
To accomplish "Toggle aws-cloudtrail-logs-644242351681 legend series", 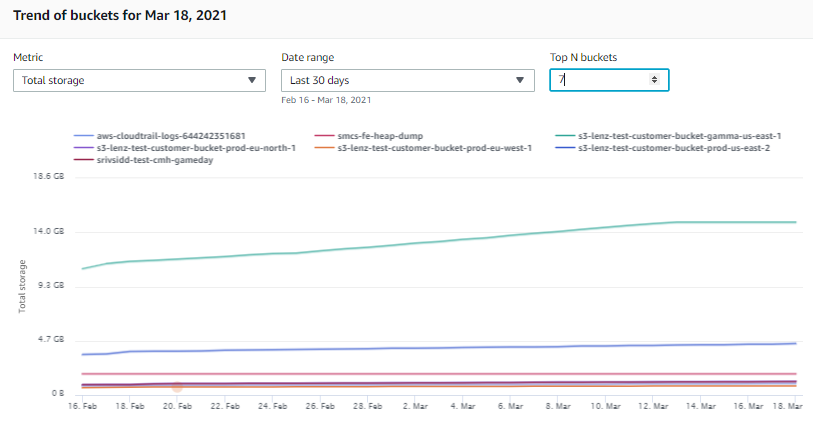I will coord(172,136).
